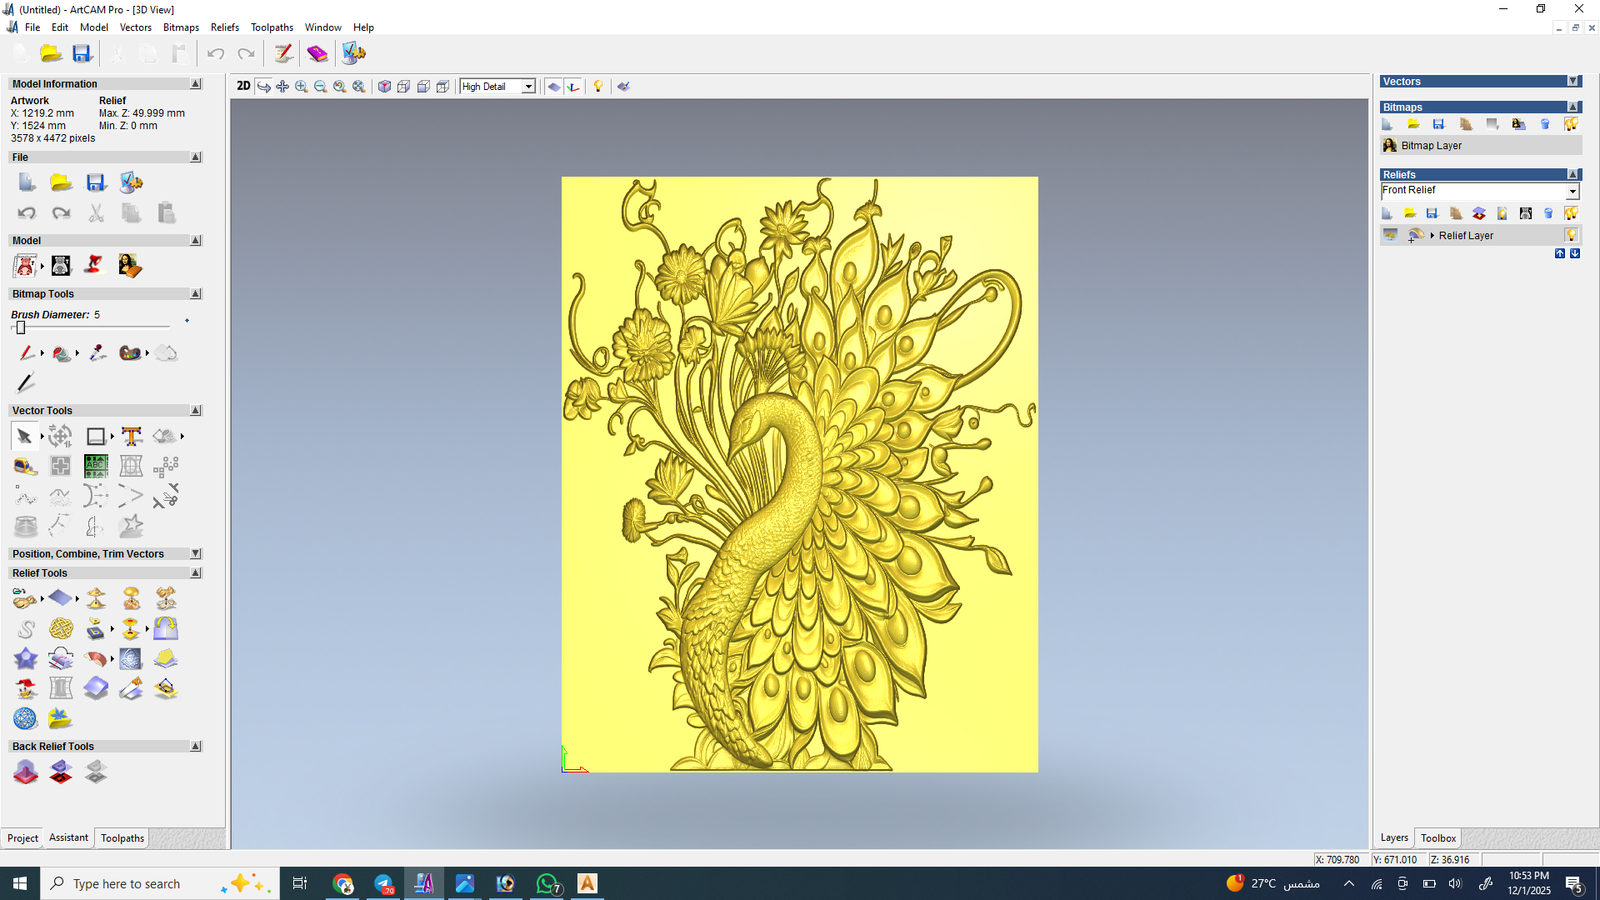Image resolution: width=1600 pixels, height=900 pixels.
Task: Click the Brush Diameter slider
Action: tap(20, 328)
